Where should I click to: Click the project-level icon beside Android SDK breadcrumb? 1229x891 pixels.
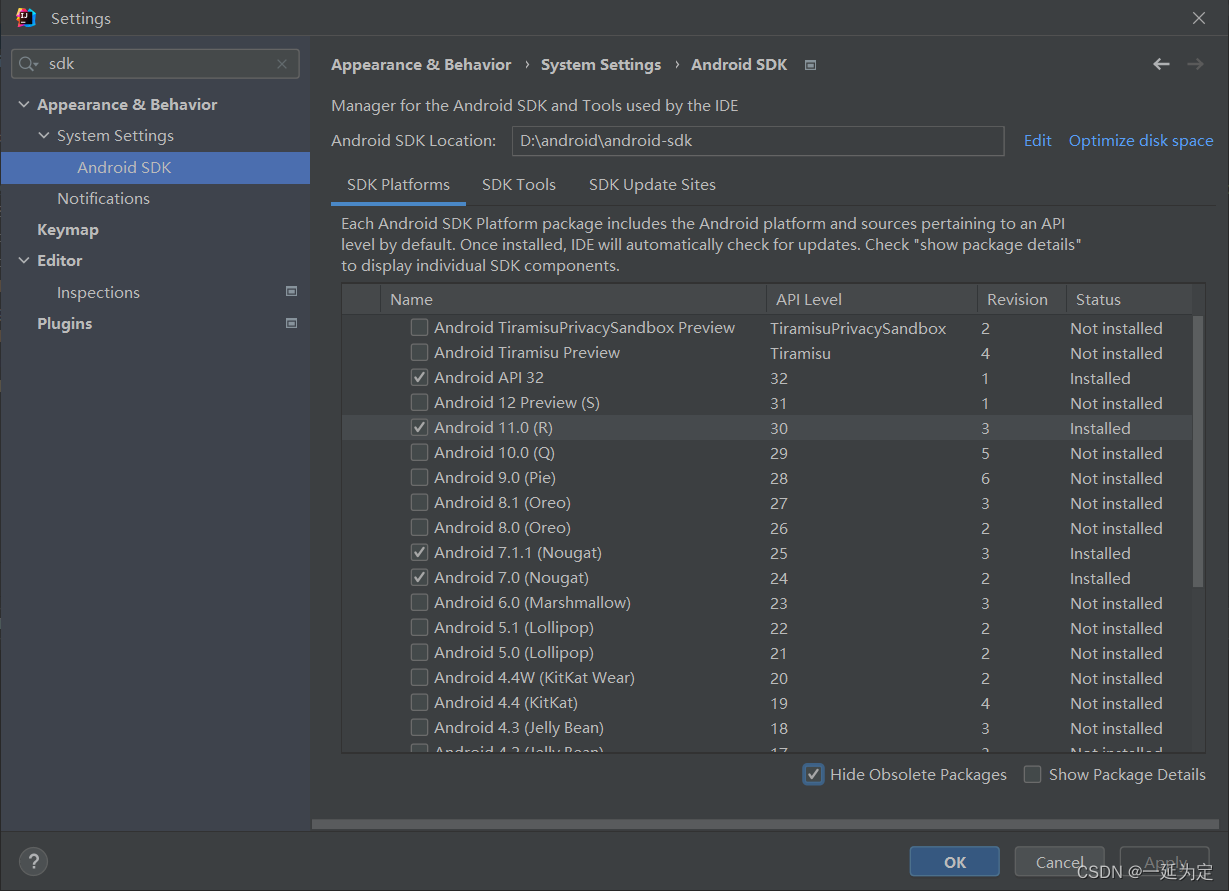(x=811, y=65)
